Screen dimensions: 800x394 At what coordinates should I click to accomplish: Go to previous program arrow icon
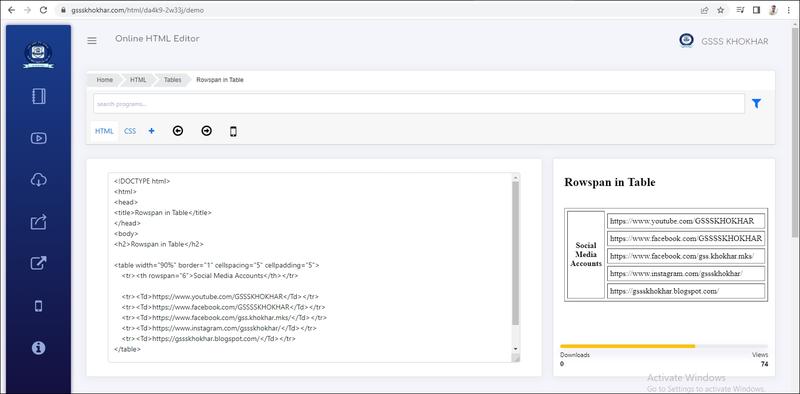pos(178,131)
